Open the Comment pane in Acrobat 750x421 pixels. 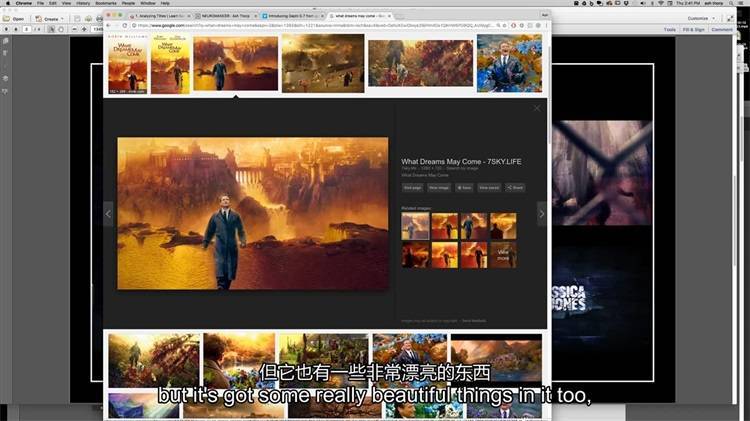[x=722, y=30]
